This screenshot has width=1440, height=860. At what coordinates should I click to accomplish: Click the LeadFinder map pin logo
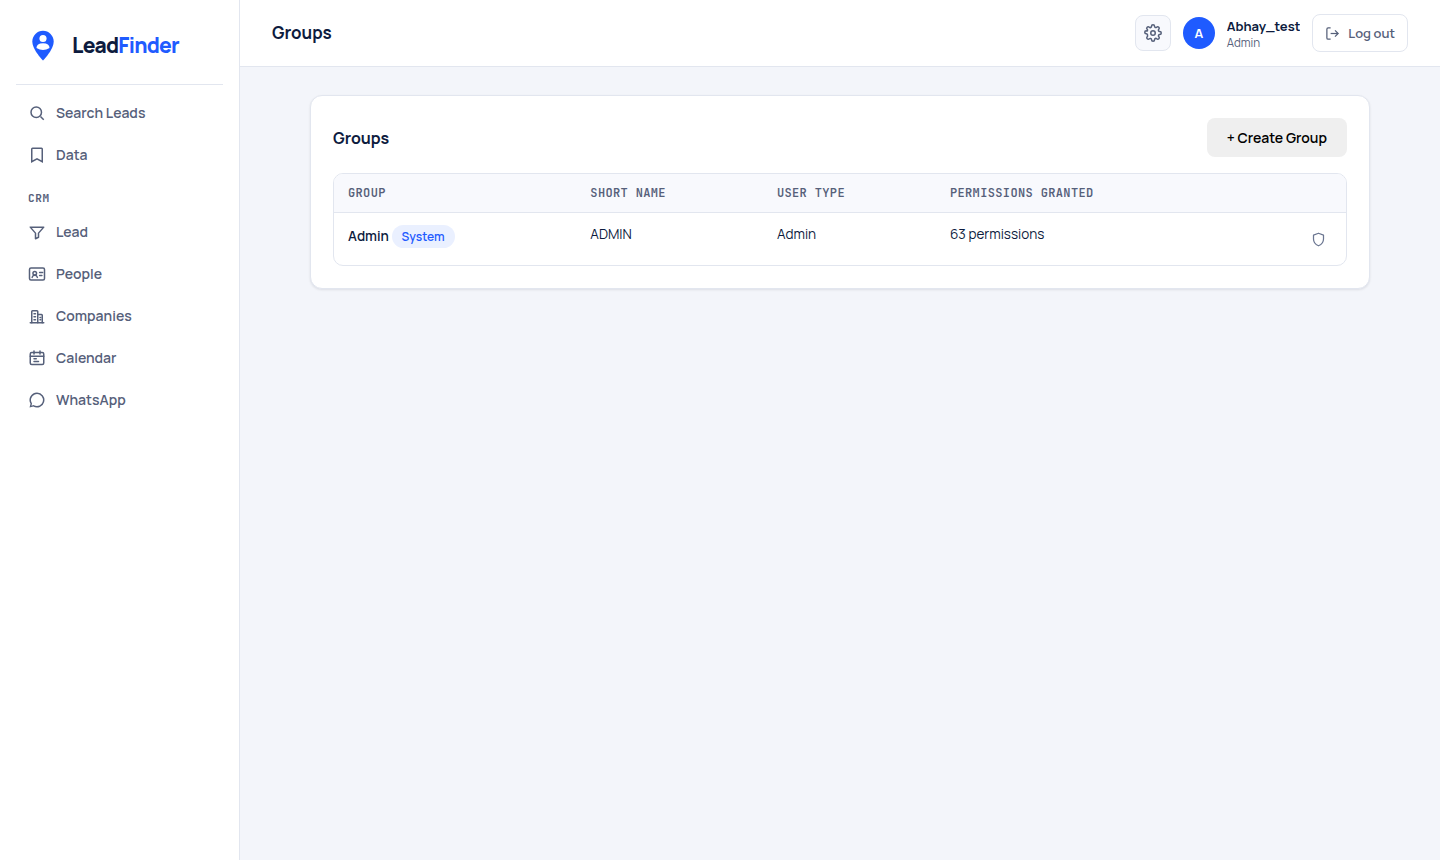[43, 45]
